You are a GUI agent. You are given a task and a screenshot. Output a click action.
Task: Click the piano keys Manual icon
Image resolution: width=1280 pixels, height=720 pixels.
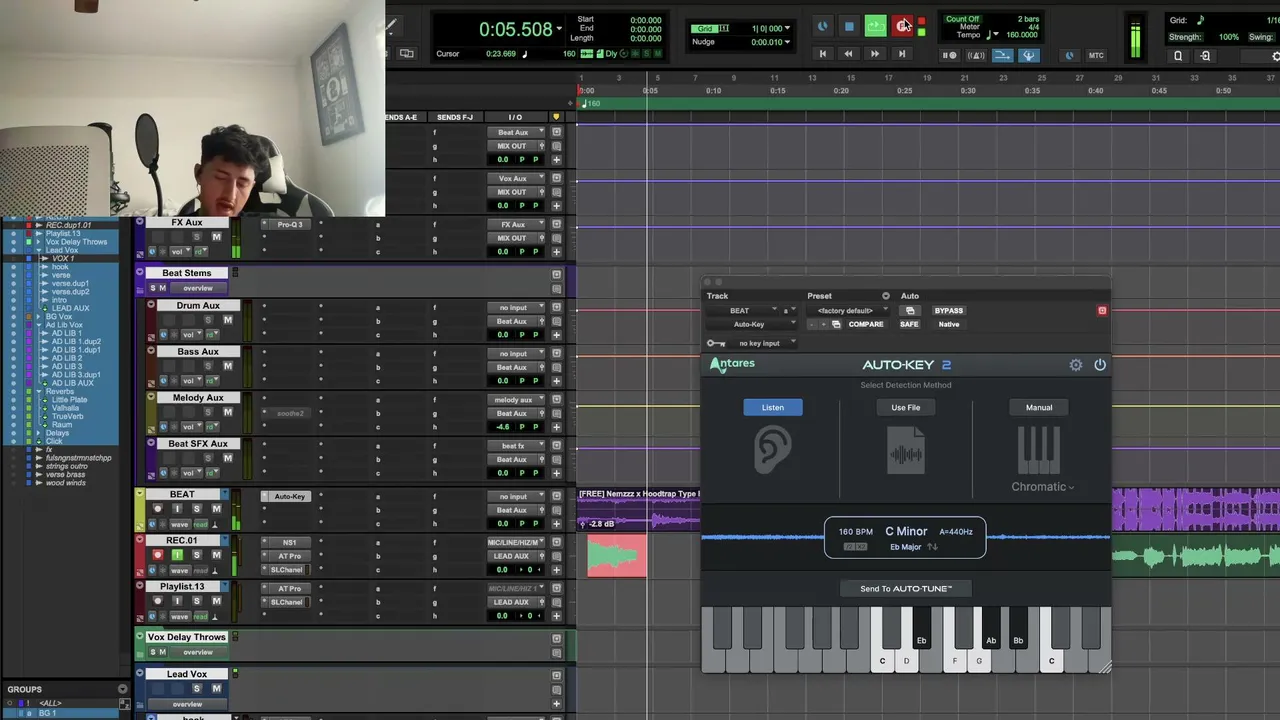(x=1039, y=450)
